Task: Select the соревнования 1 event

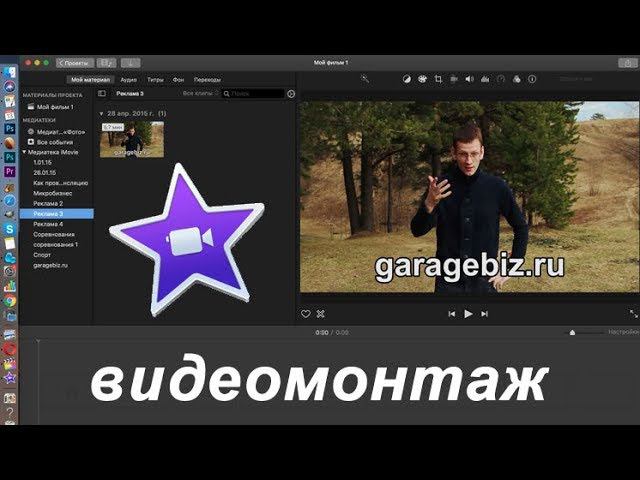Action: click(56, 244)
